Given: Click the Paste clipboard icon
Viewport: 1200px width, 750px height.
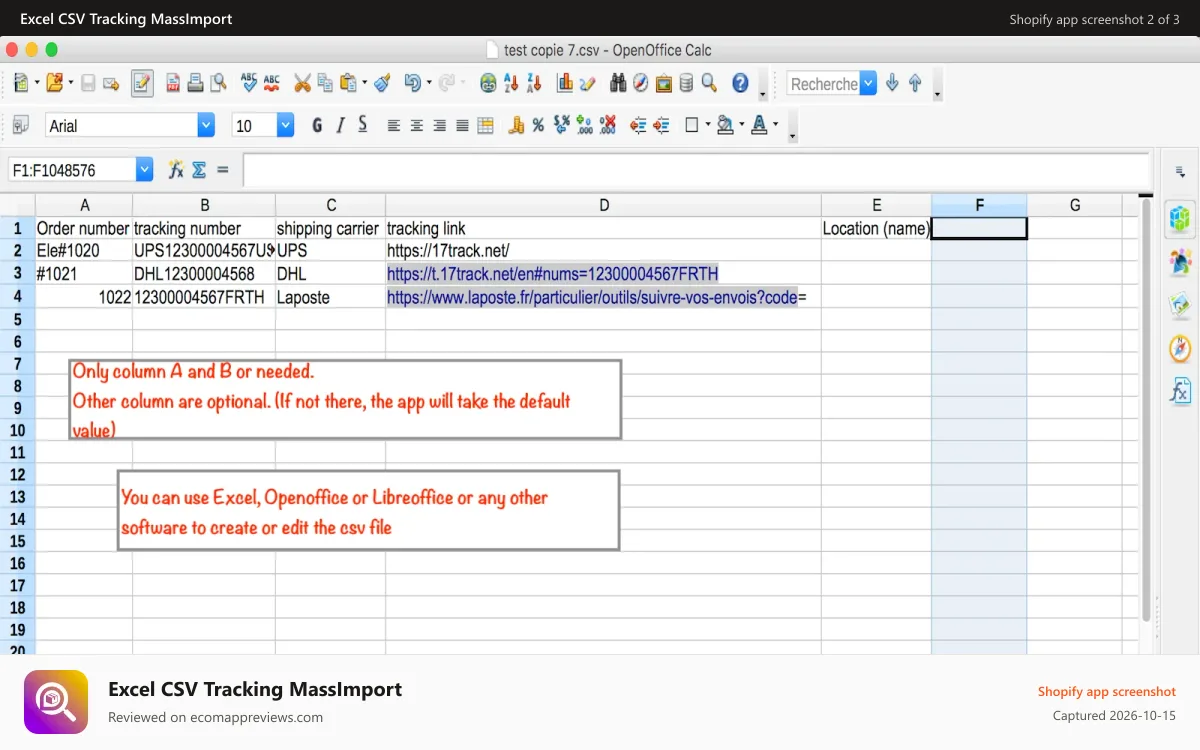Looking at the screenshot, I should (x=348, y=83).
